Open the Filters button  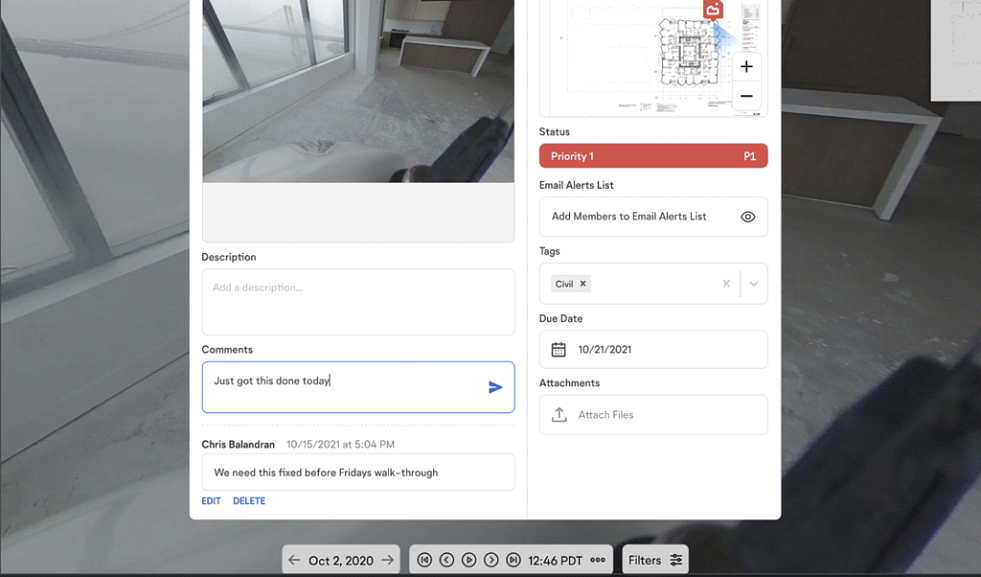tap(655, 560)
